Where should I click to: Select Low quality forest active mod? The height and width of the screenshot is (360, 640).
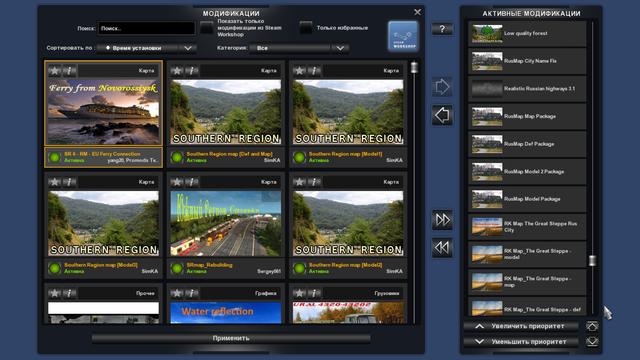527,33
